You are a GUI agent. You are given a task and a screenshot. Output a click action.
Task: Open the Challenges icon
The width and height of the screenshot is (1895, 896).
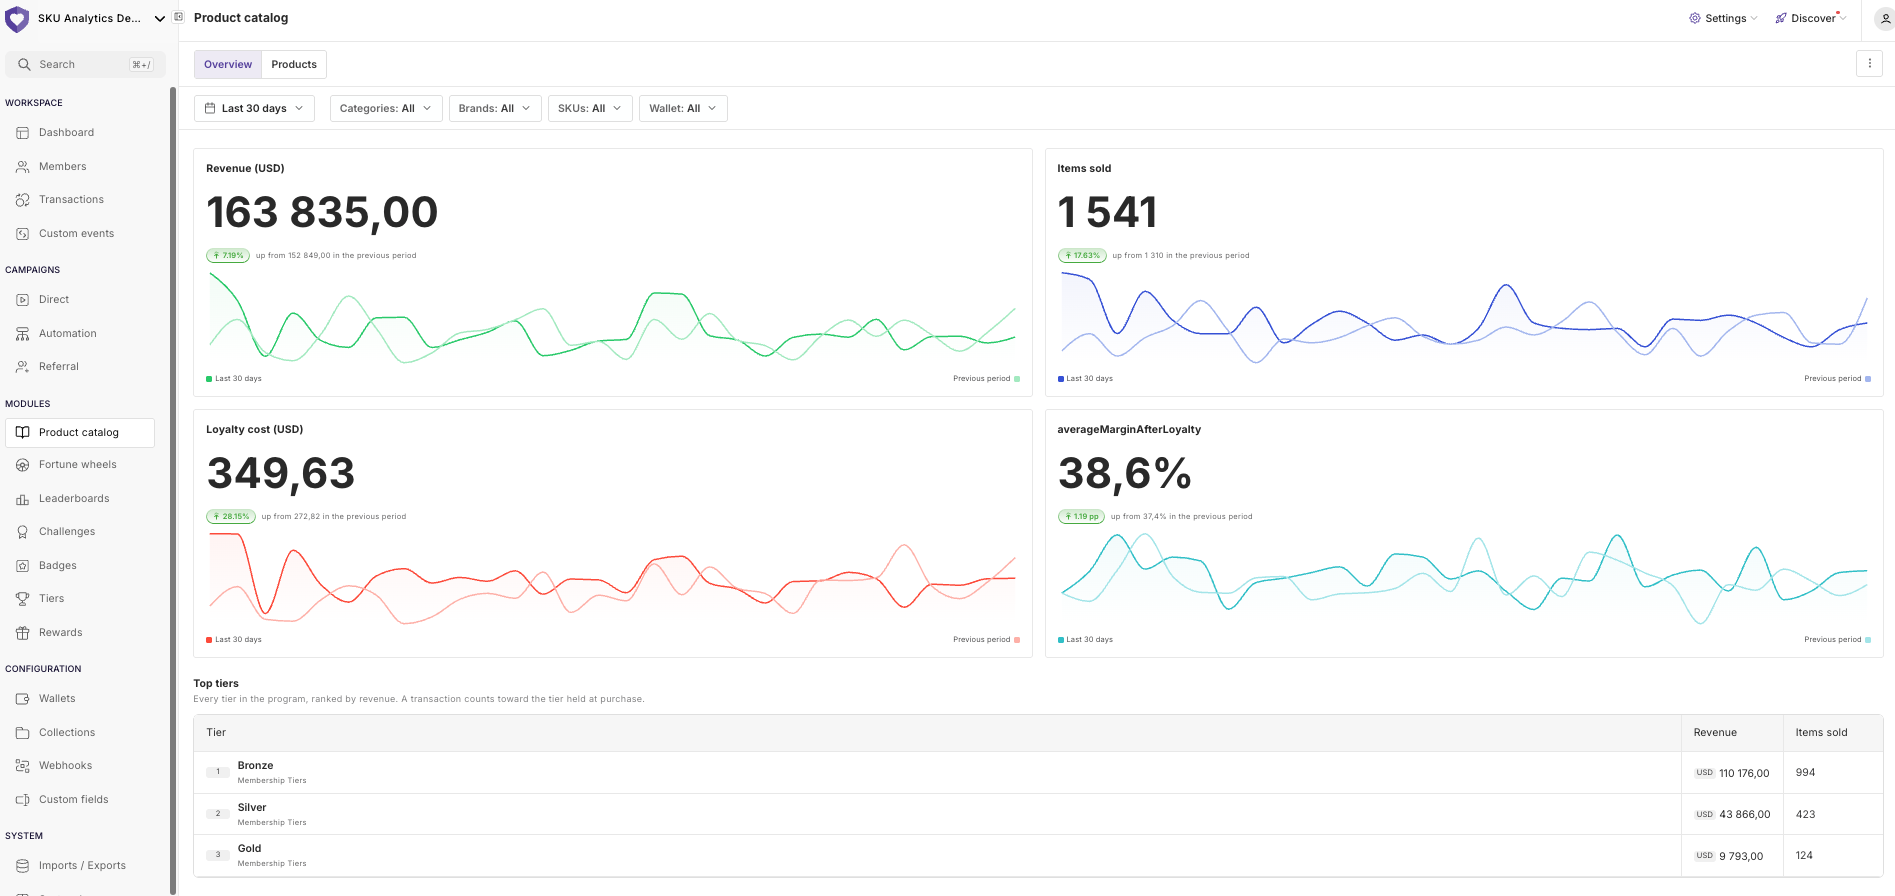(22, 532)
